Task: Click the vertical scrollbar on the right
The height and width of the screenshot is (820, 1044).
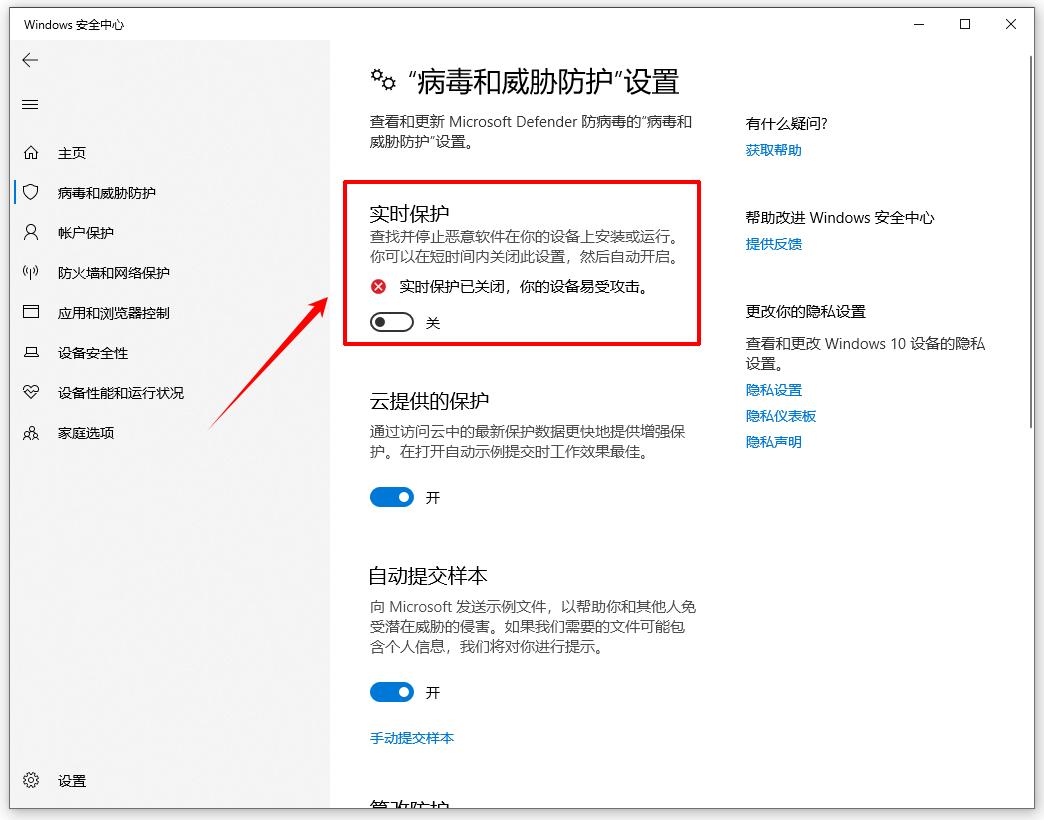Action: click(1031, 242)
